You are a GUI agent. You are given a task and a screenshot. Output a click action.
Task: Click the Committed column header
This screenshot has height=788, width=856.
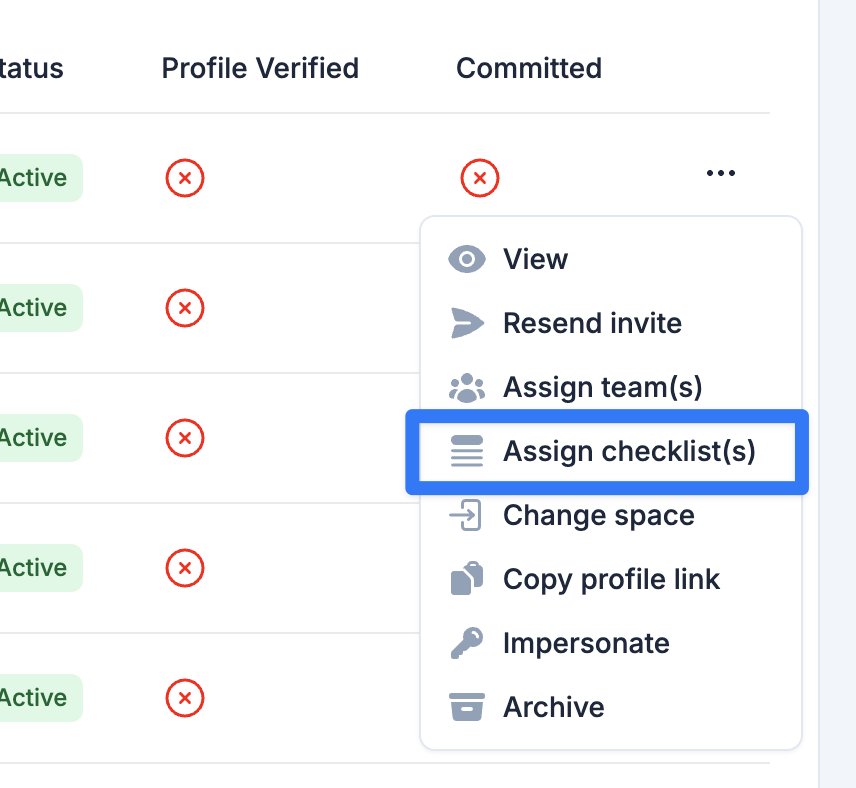(x=529, y=68)
